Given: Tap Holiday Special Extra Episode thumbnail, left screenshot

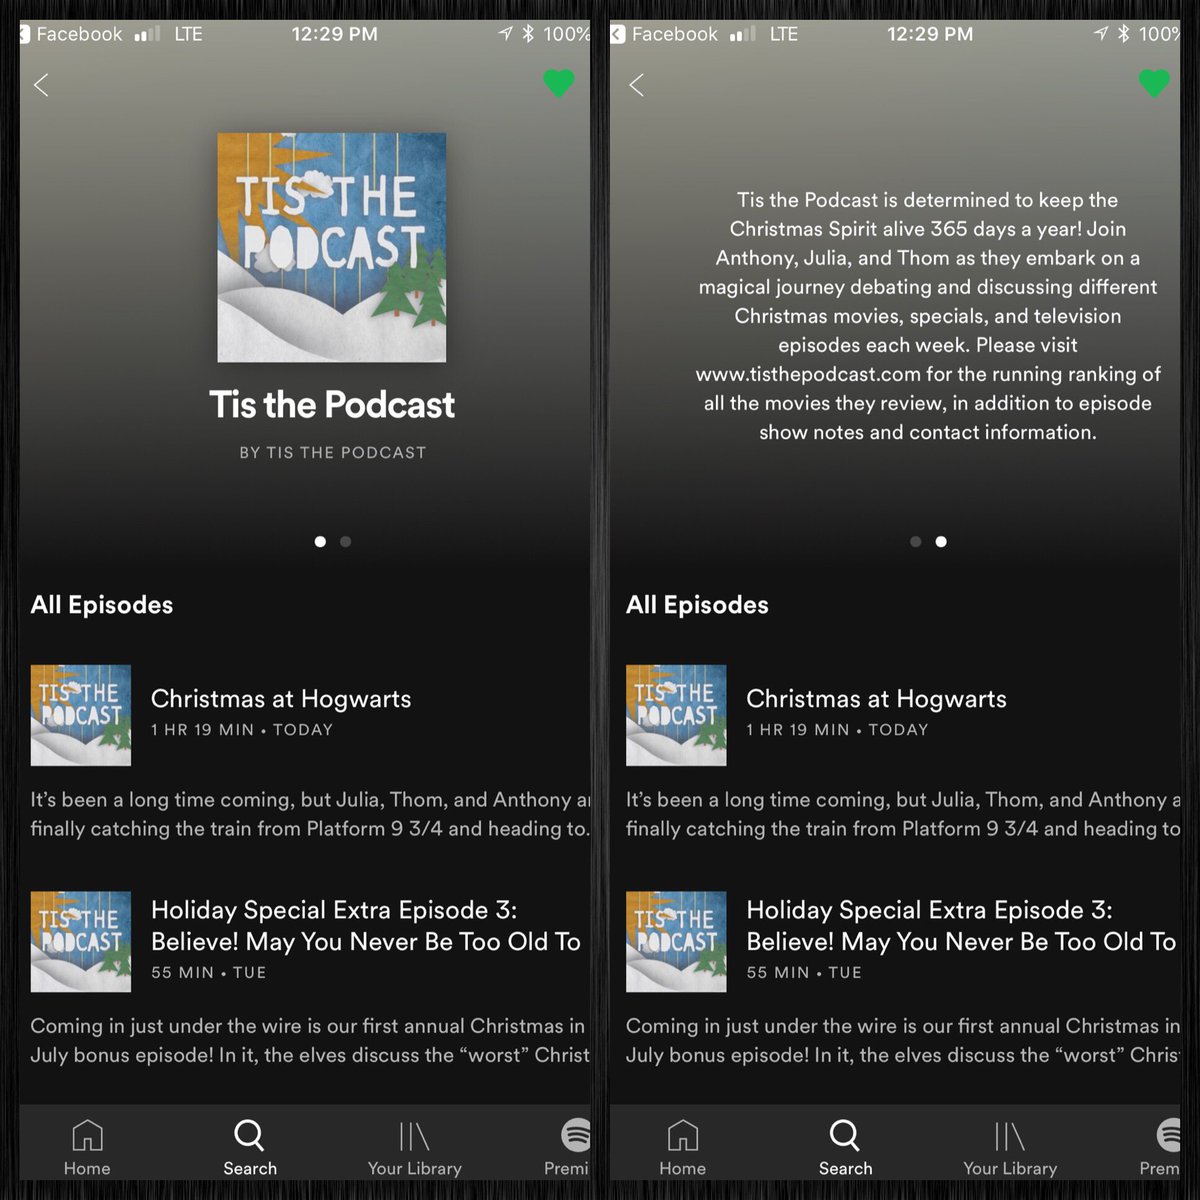Looking at the screenshot, I should [81, 941].
